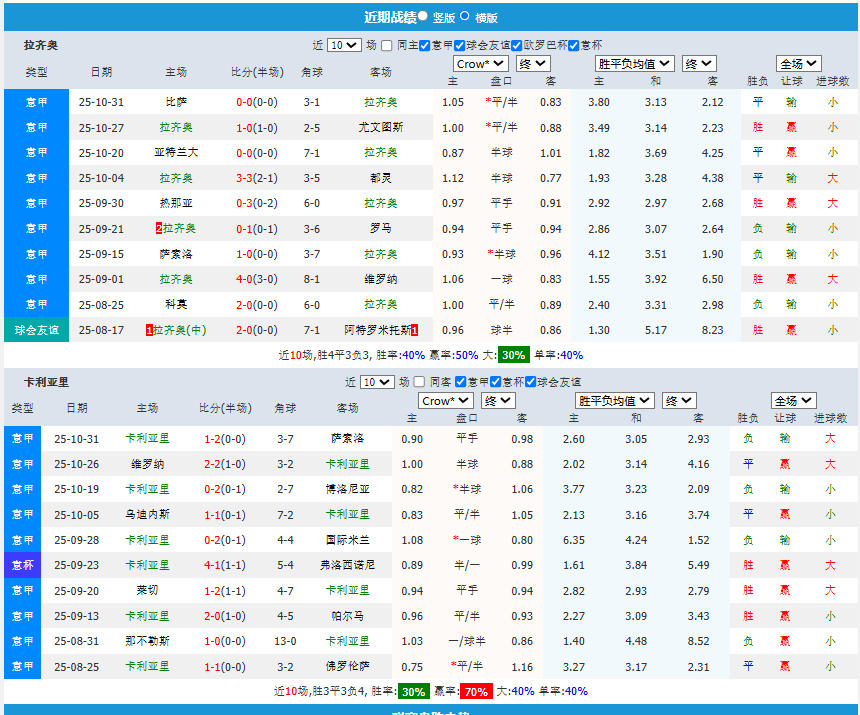Toggle 同客 checkbox in the 卡利亚里 section
This screenshot has width=860, height=715.
421,382
